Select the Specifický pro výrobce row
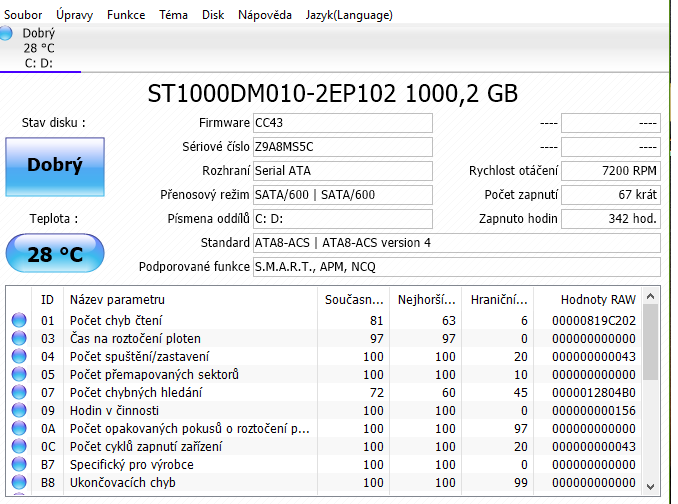678x504 pixels. click(324, 465)
